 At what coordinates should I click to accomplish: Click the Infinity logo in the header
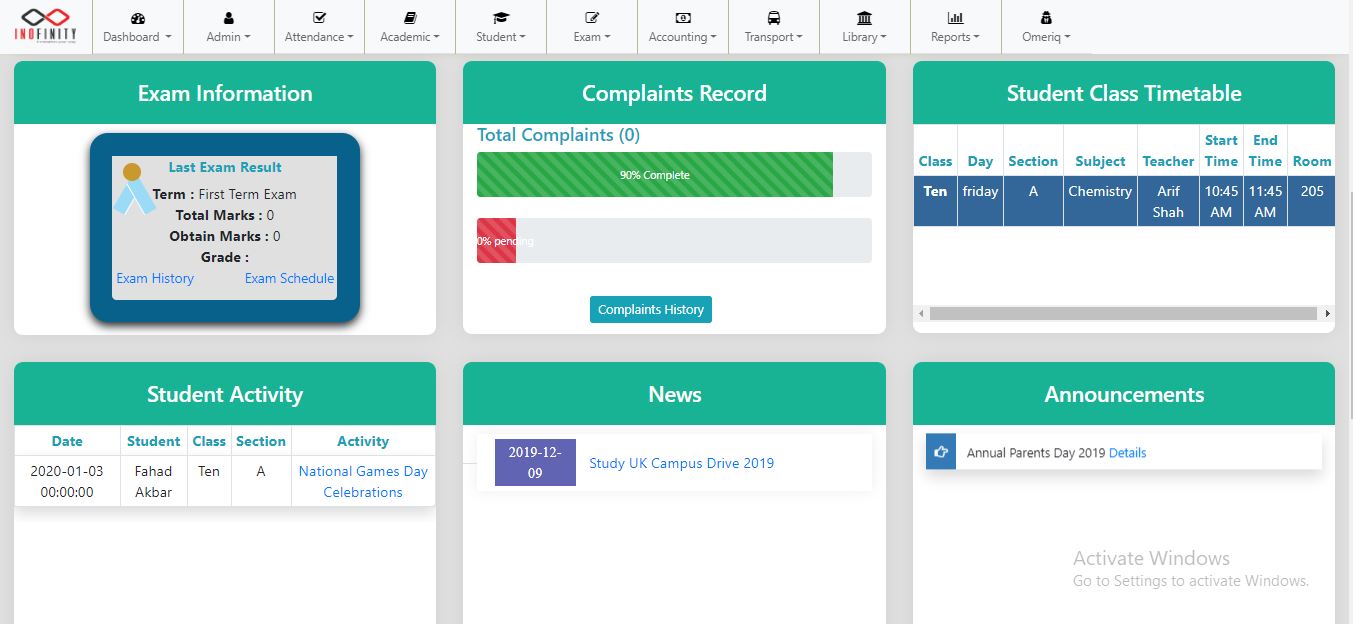45,24
